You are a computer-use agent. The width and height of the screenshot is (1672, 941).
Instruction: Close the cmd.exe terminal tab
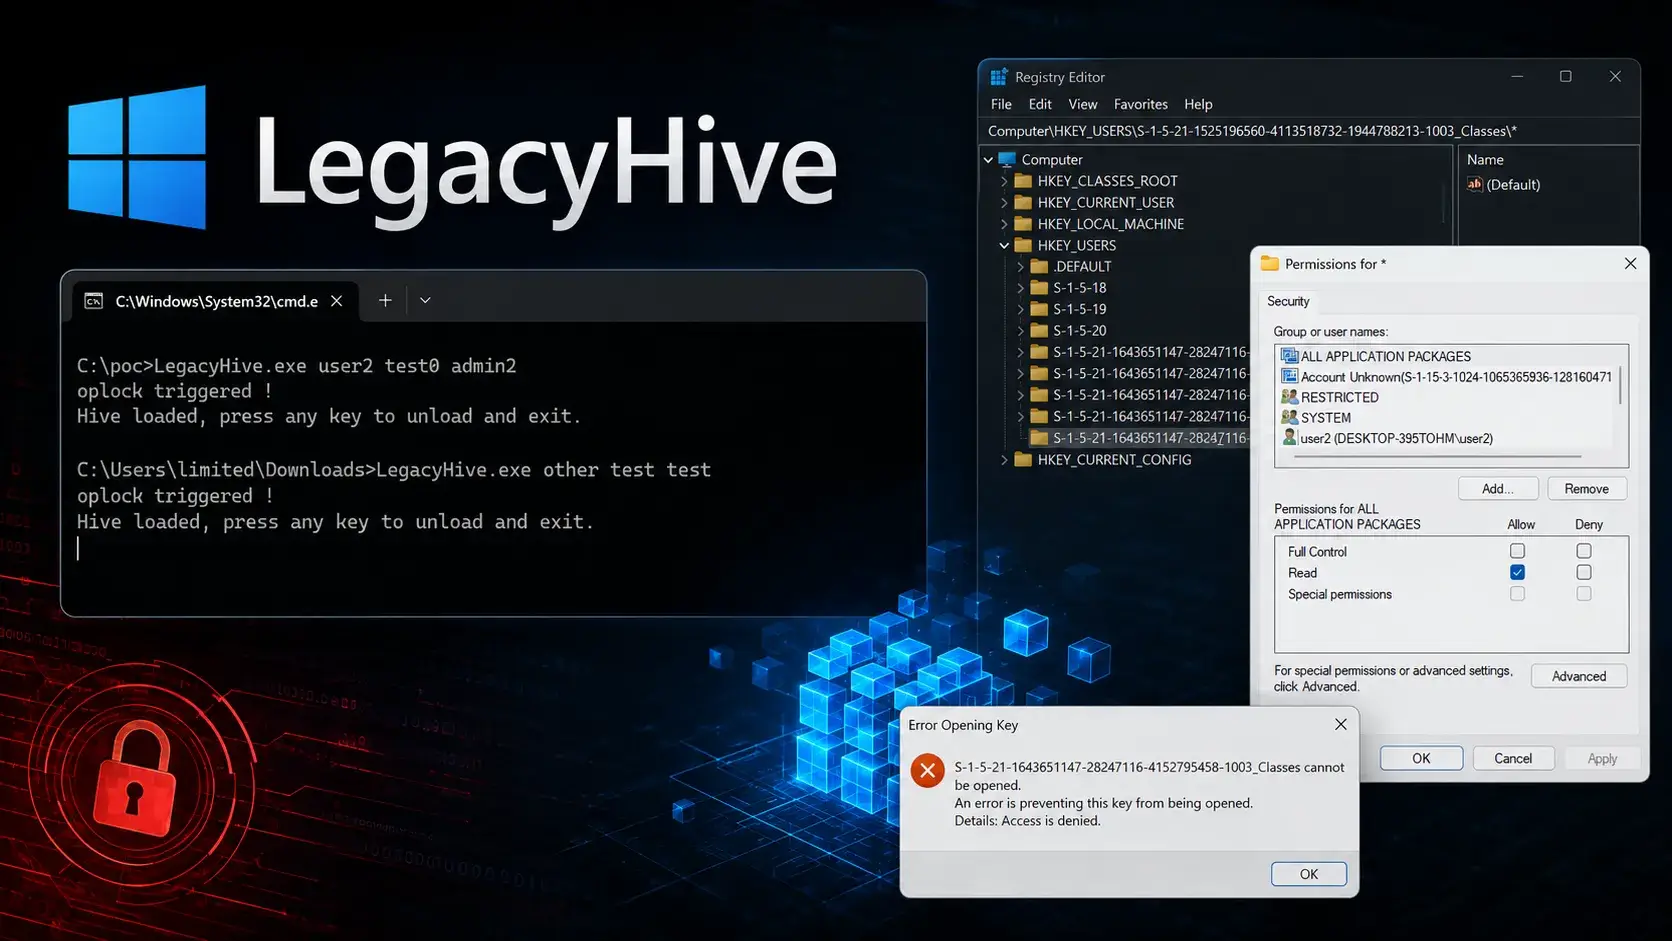[x=337, y=301]
